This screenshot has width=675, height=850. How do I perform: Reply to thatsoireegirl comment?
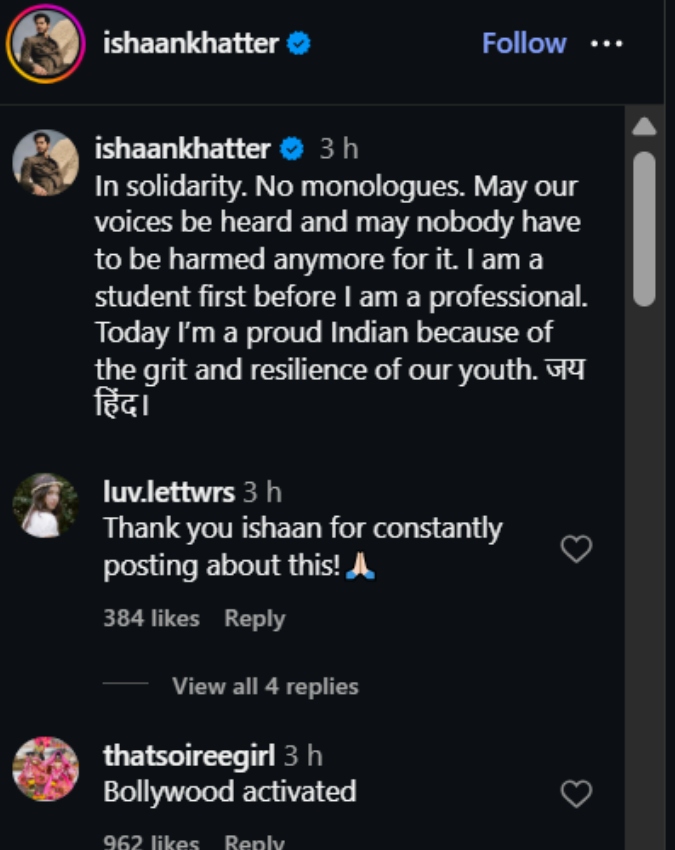tap(254, 842)
